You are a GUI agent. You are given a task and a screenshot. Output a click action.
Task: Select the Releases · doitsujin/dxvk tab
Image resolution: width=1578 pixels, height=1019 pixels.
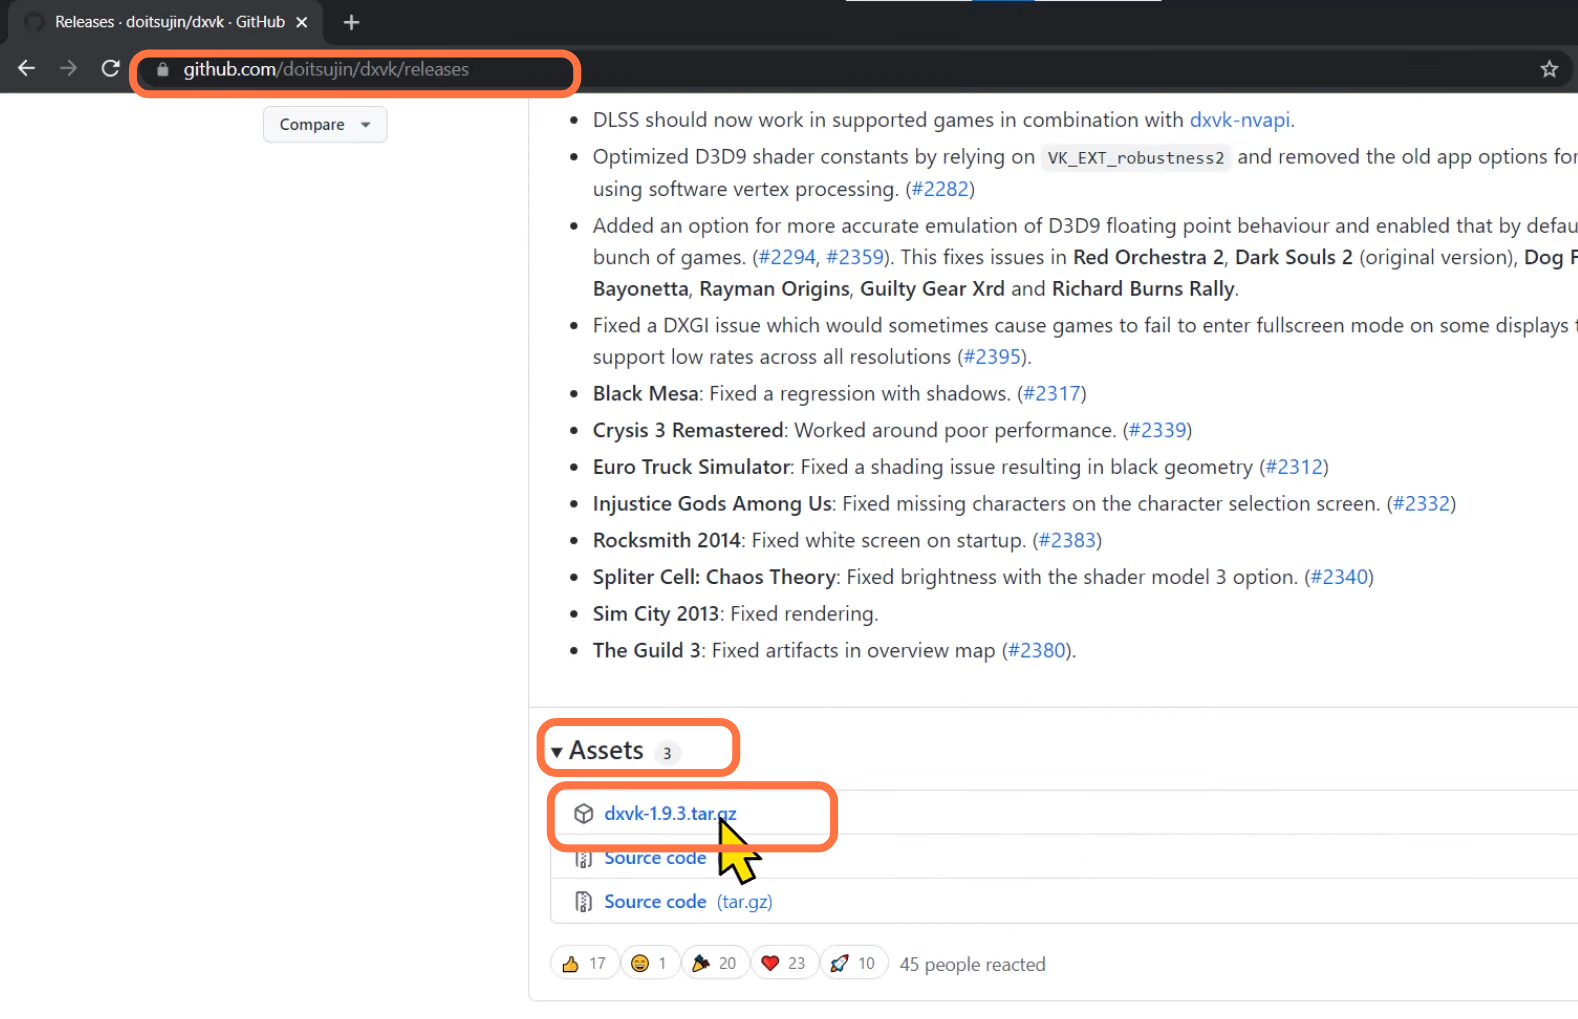click(165, 22)
